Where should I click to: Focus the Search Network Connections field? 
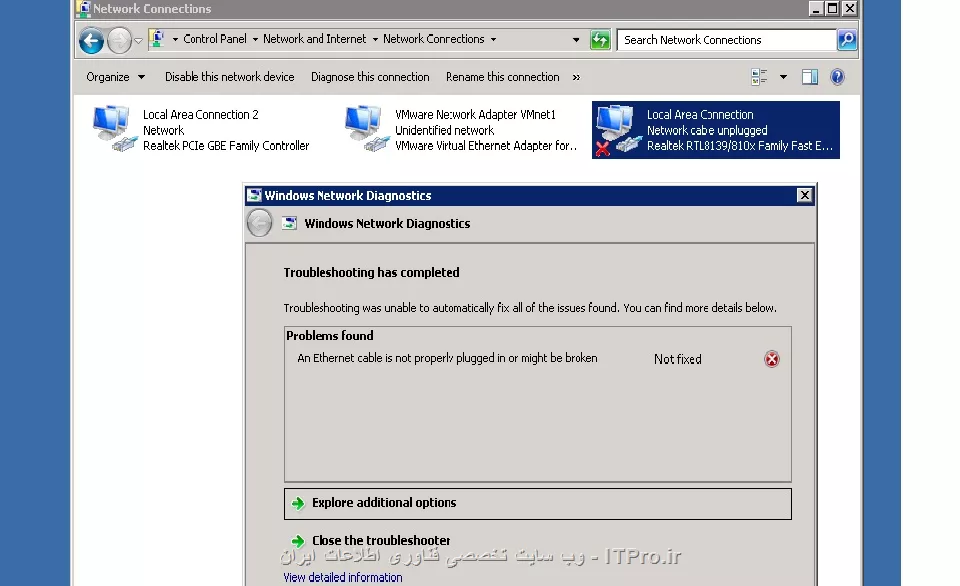tap(726, 40)
